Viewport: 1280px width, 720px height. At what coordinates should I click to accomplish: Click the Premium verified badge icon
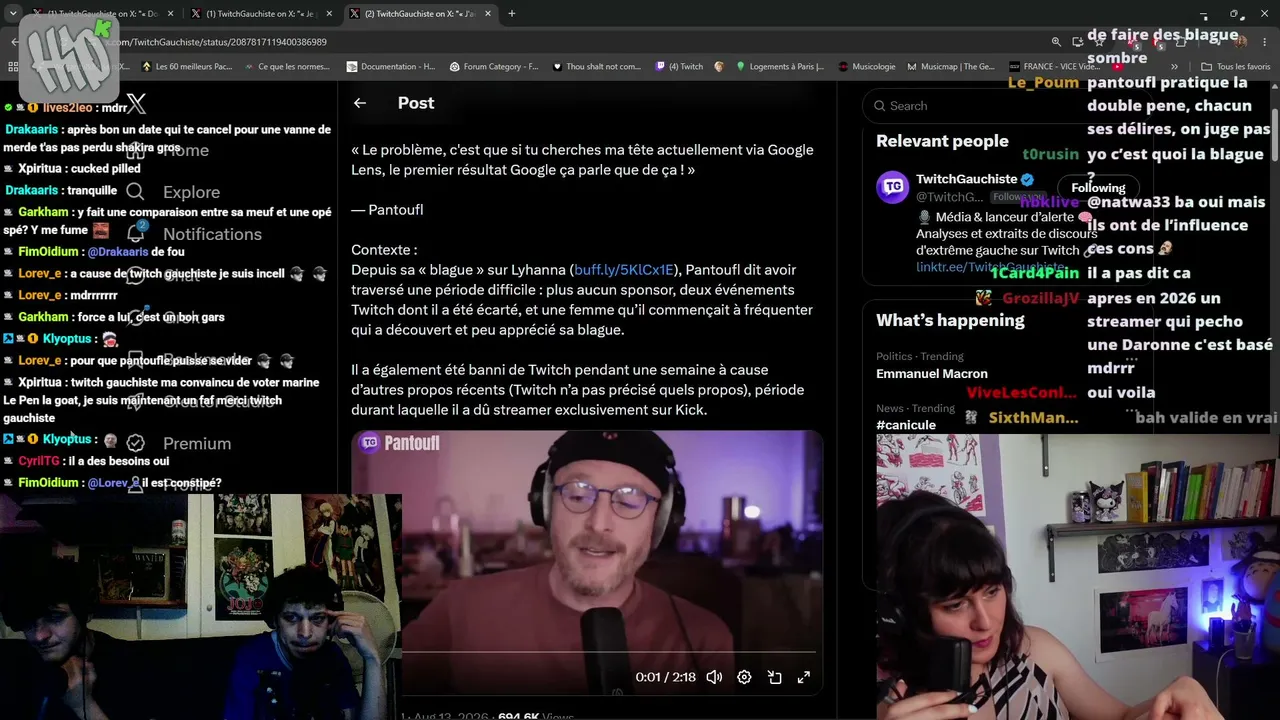[x=135, y=443]
